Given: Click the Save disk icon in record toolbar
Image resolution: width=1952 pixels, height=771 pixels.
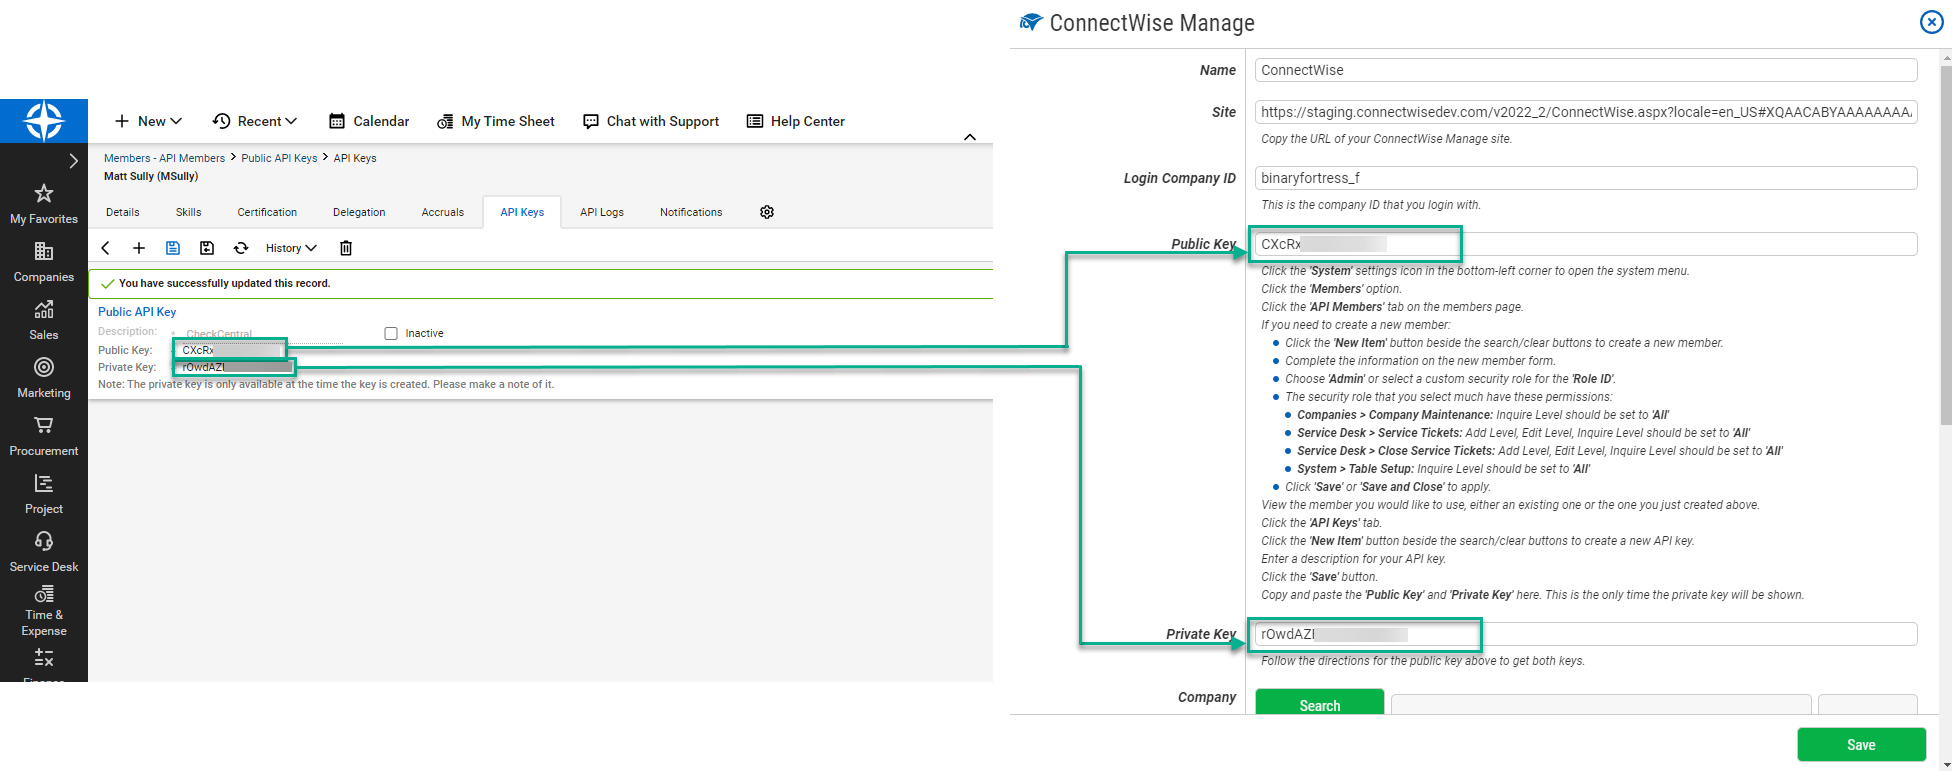Looking at the screenshot, I should point(173,248).
